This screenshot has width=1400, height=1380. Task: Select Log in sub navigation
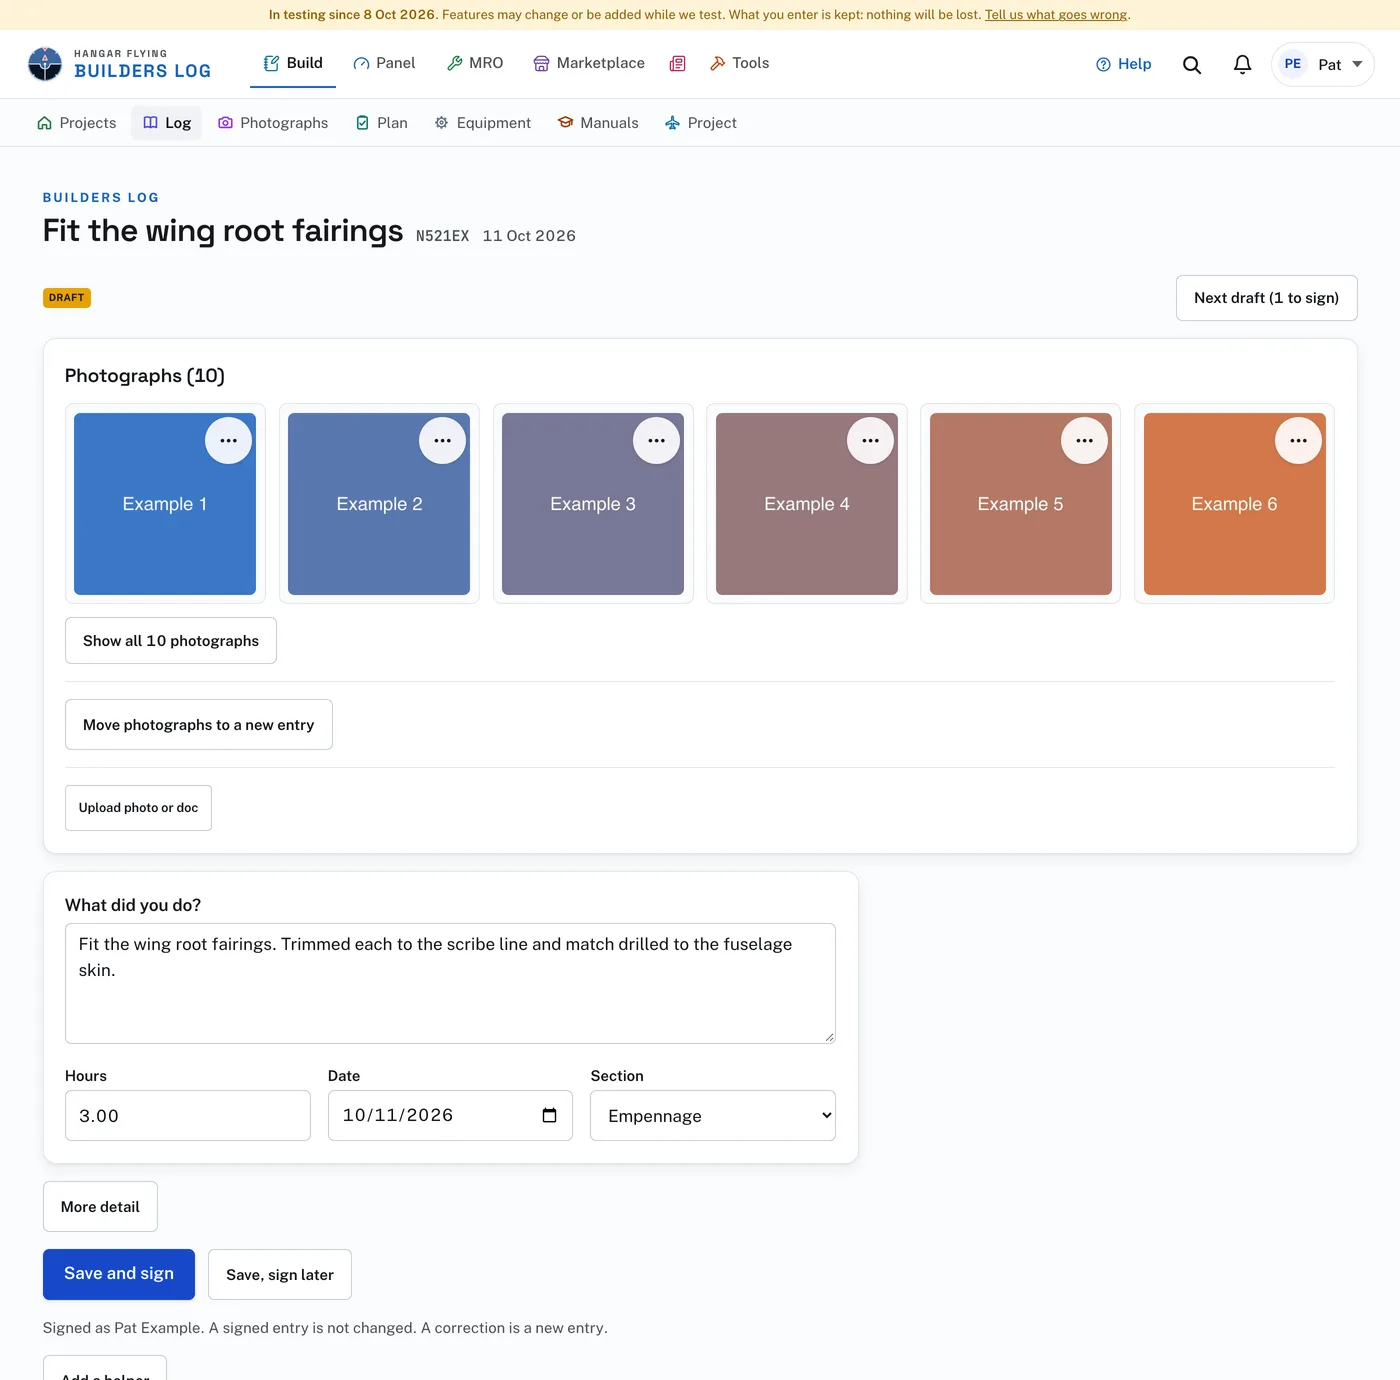click(x=167, y=123)
